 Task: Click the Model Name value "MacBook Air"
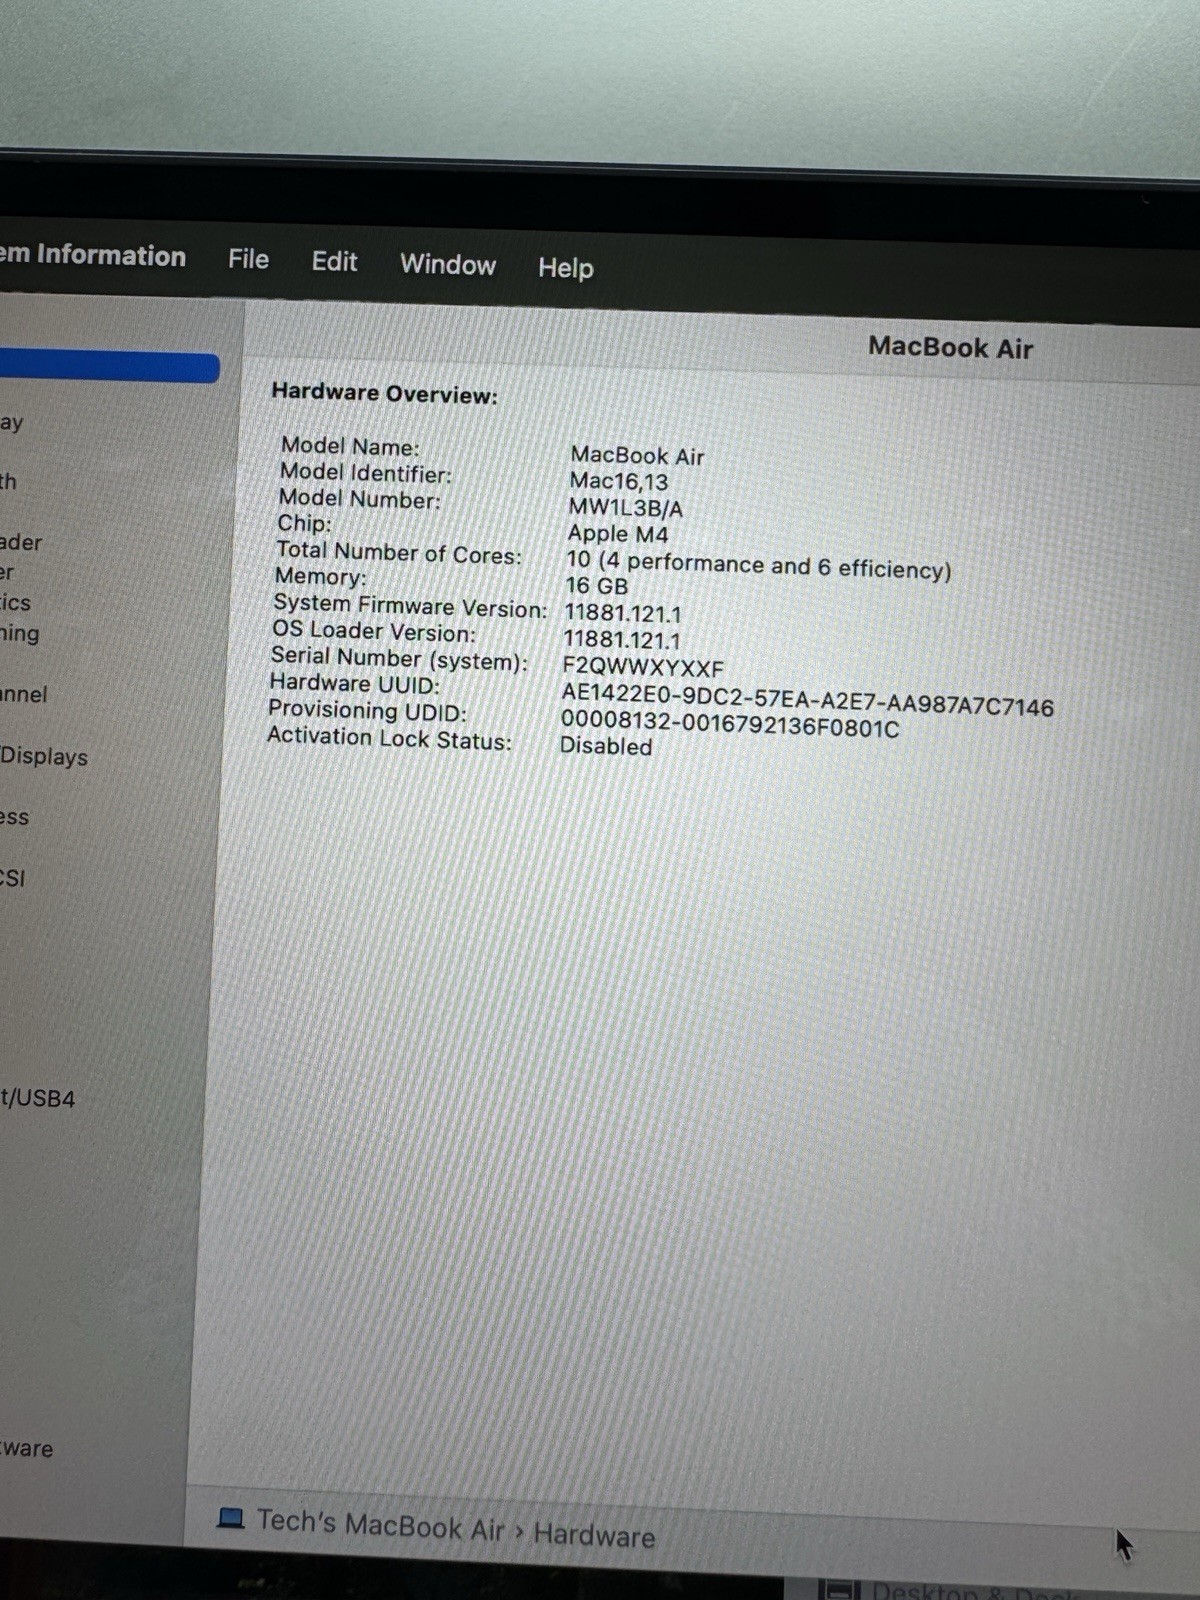pyautogui.click(x=637, y=456)
